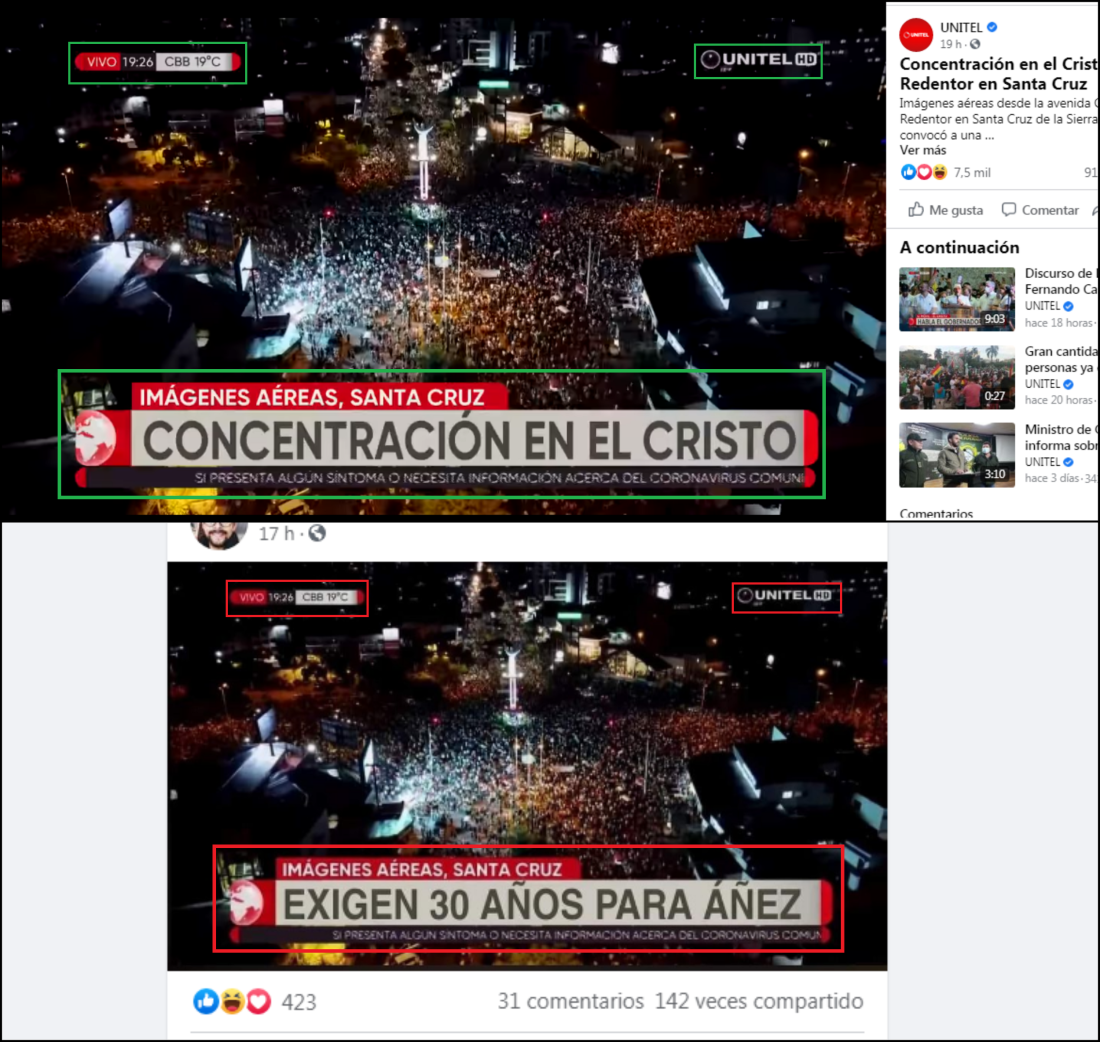Open the 0:27 Gran cantidad video thumbnail

[x=957, y=377]
